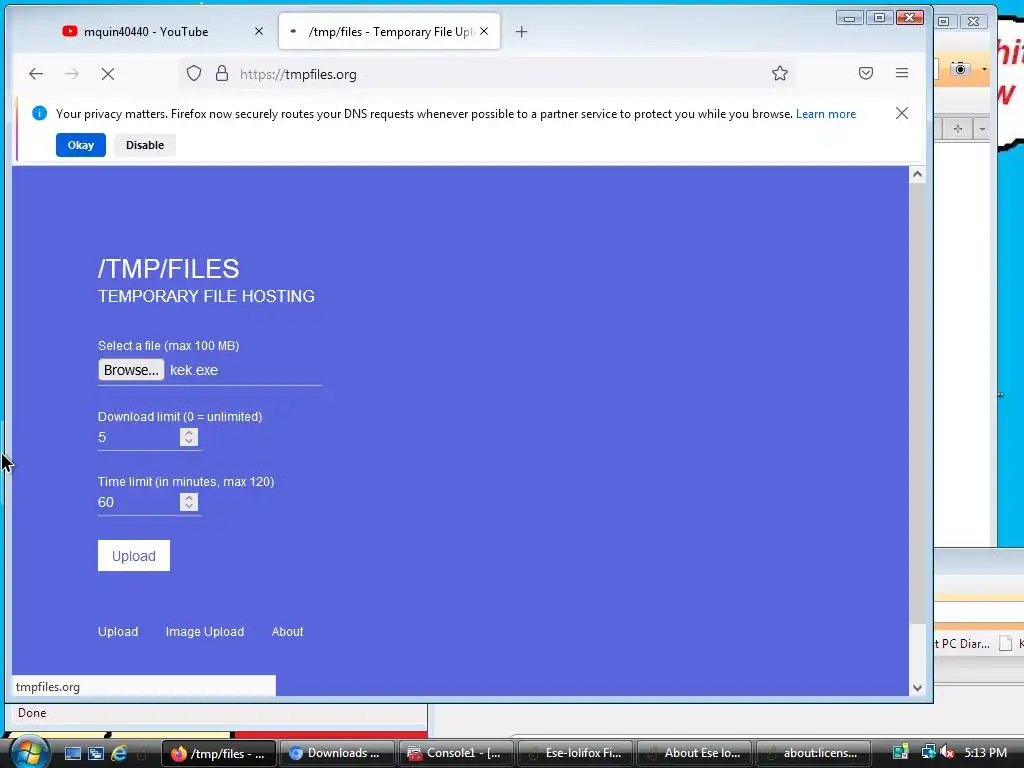Go back using the browser back arrow
The width and height of the screenshot is (1024, 768).
click(36, 74)
